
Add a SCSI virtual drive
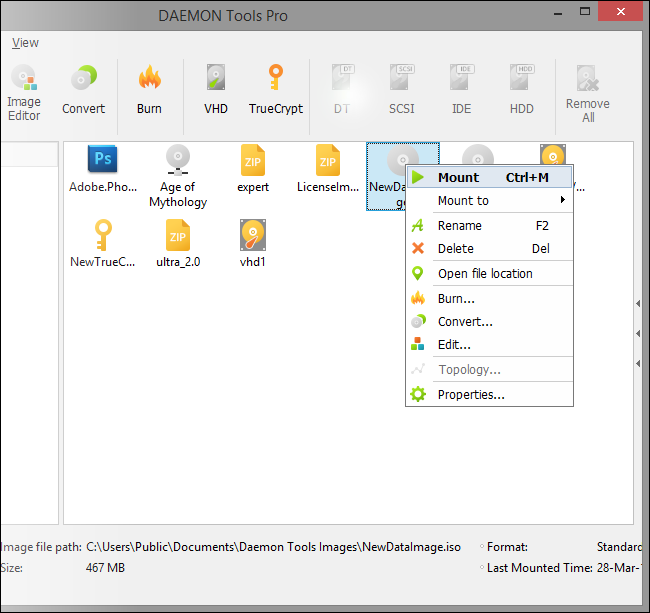pos(402,90)
